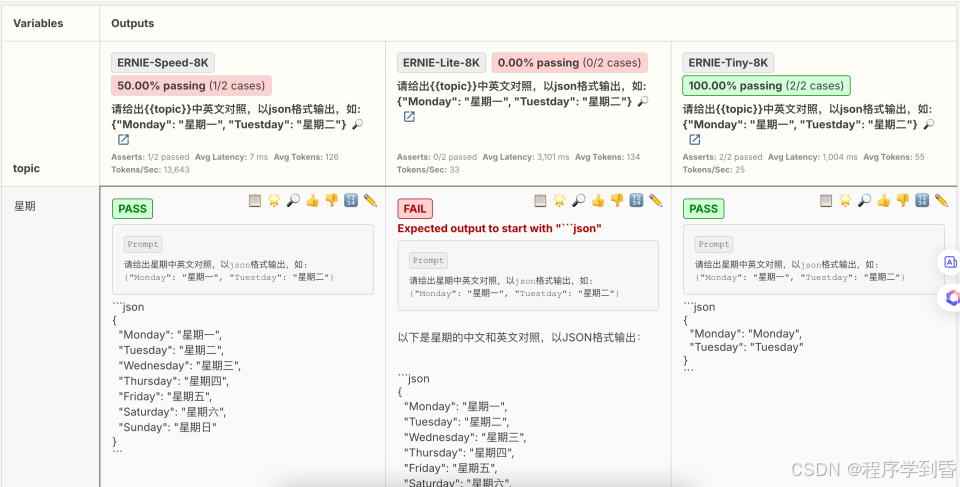Click the 100.00% passing badge
Screen dimensions: 960x487
coord(767,86)
